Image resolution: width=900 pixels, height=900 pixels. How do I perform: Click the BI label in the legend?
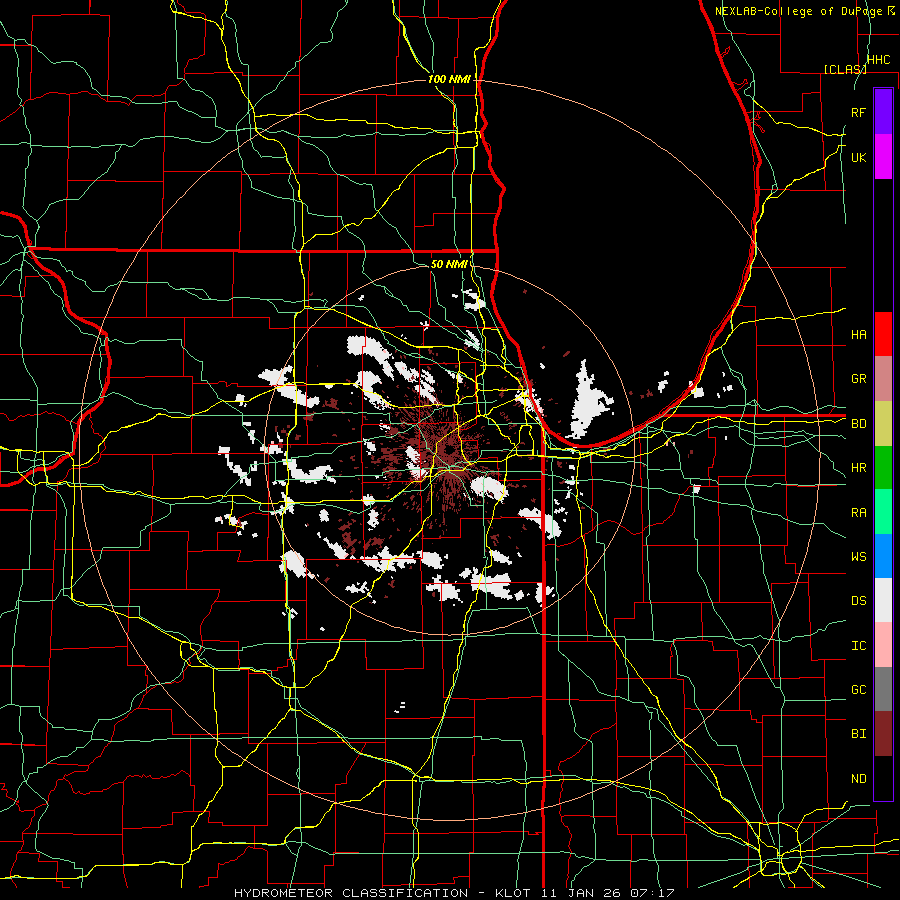click(x=858, y=734)
